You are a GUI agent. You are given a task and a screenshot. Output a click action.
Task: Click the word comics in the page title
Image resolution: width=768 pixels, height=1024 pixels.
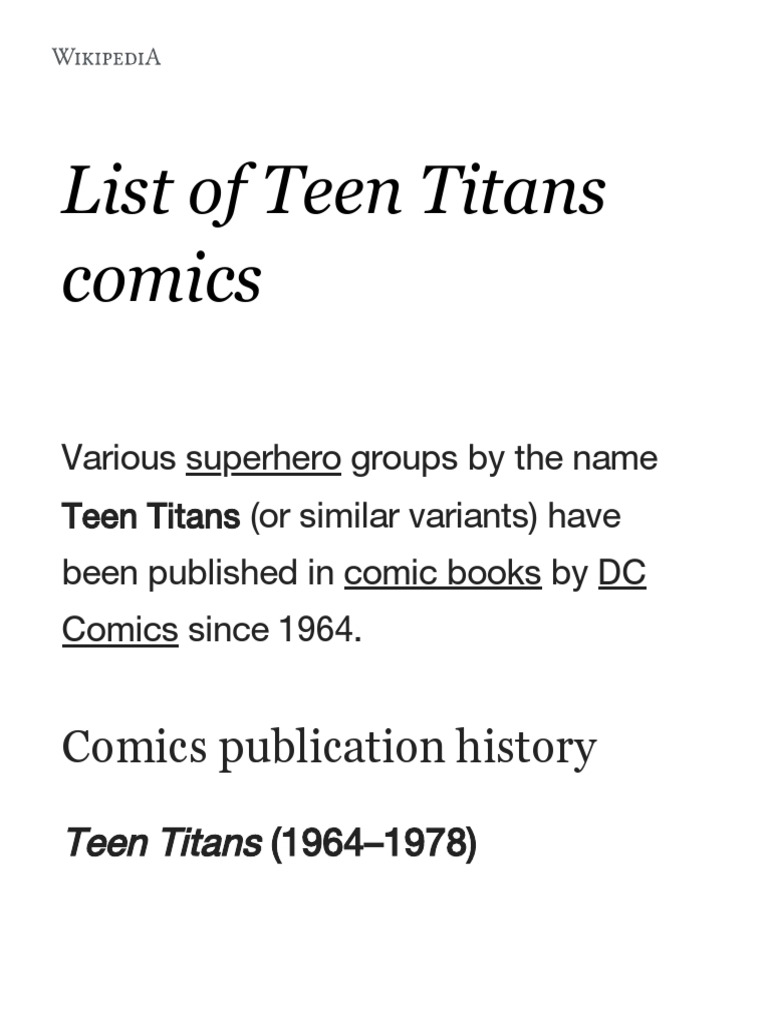(161, 279)
